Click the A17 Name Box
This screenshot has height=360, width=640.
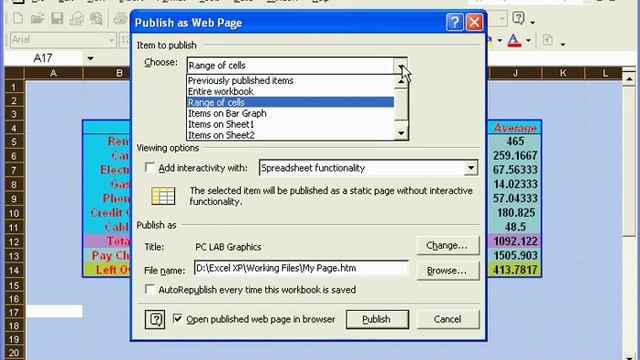(x=43, y=58)
